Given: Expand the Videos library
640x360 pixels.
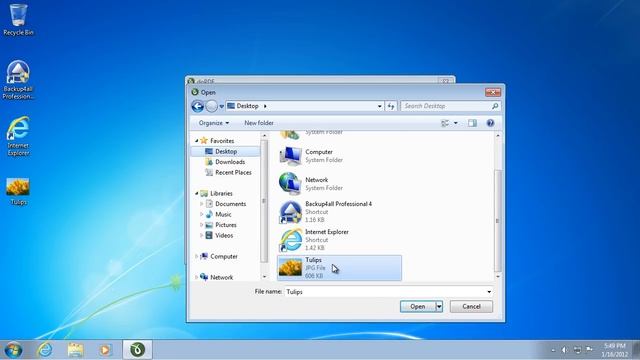Looking at the screenshot, I should pyautogui.click(x=201, y=236).
